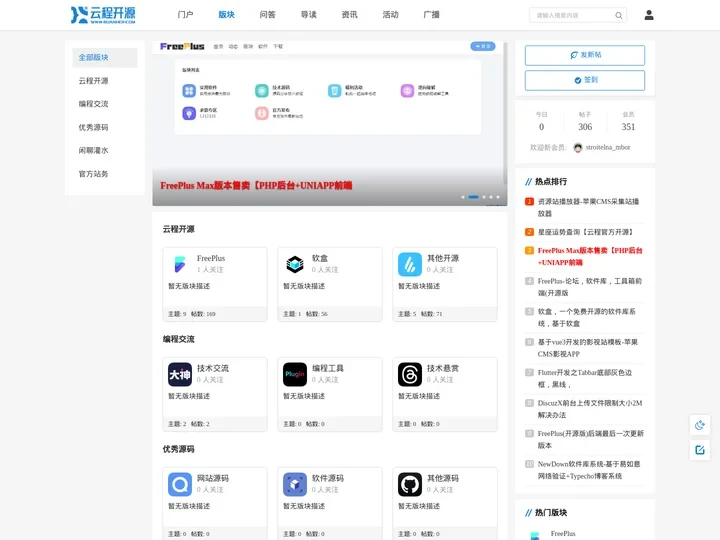Click the 网站源码 board title
The width and height of the screenshot is (720, 540).
[213, 478]
